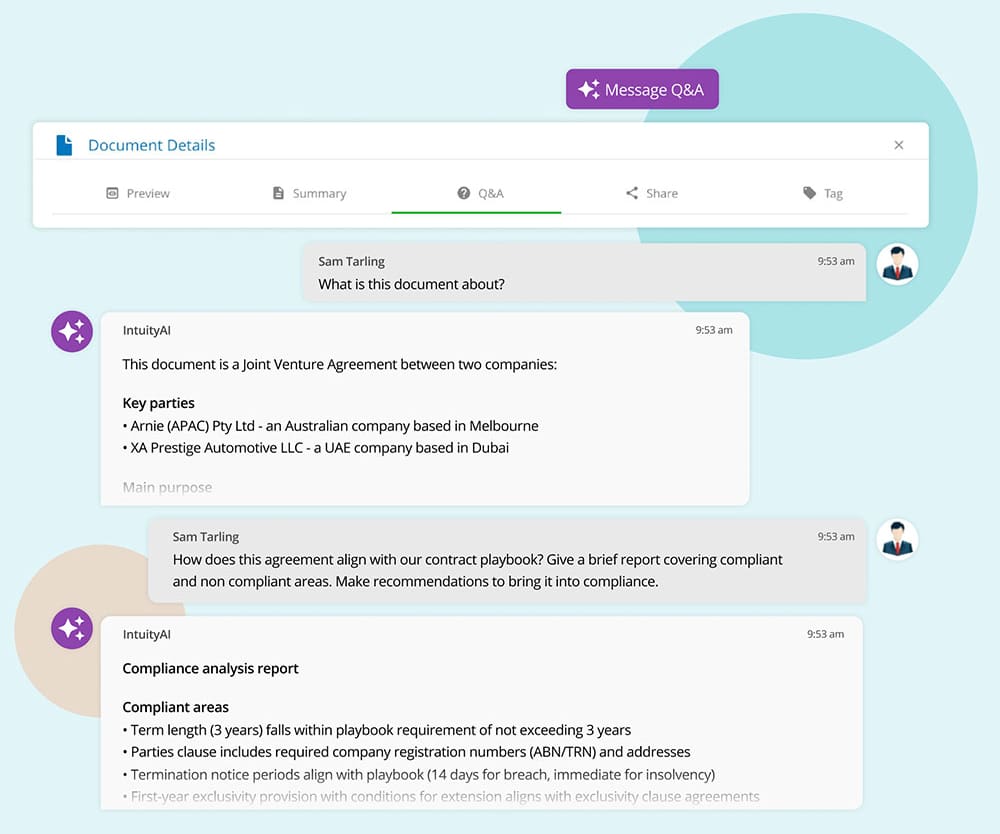The width and height of the screenshot is (1000, 834).
Task: Close the Document Details panel
Action: pyautogui.click(x=898, y=145)
